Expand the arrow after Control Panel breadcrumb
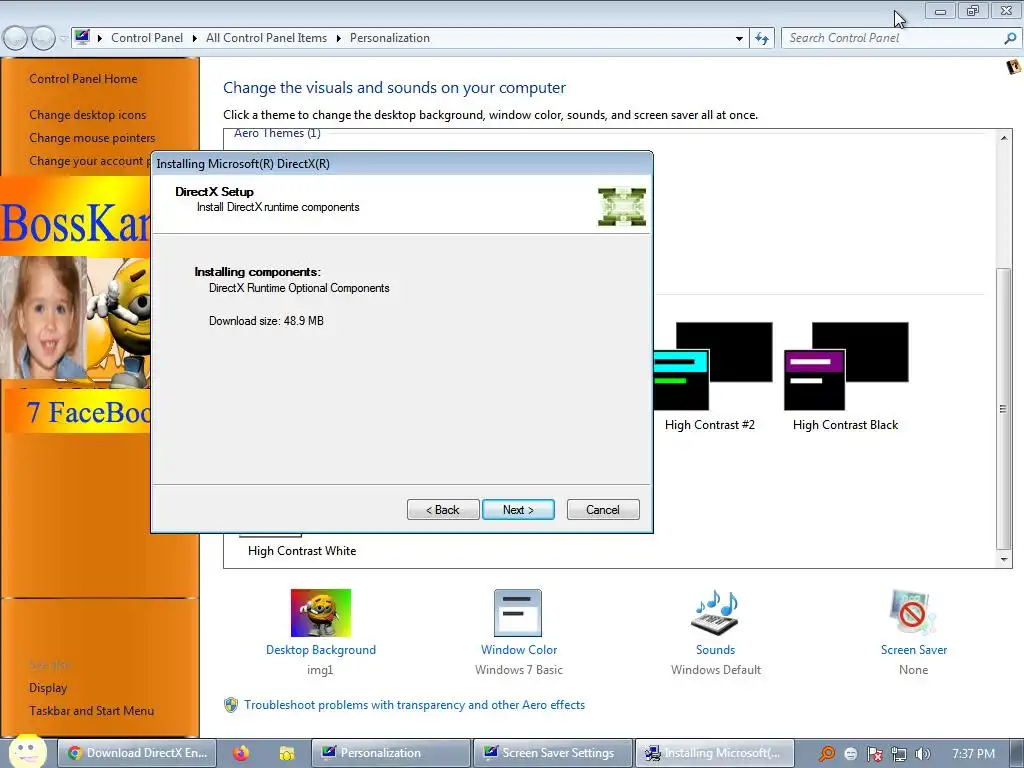This screenshot has width=1024, height=768. click(x=195, y=38)
